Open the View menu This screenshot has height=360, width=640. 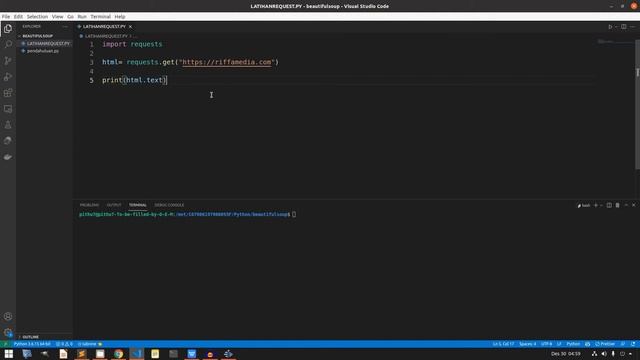pyautogui.click(x=58, y=17)
